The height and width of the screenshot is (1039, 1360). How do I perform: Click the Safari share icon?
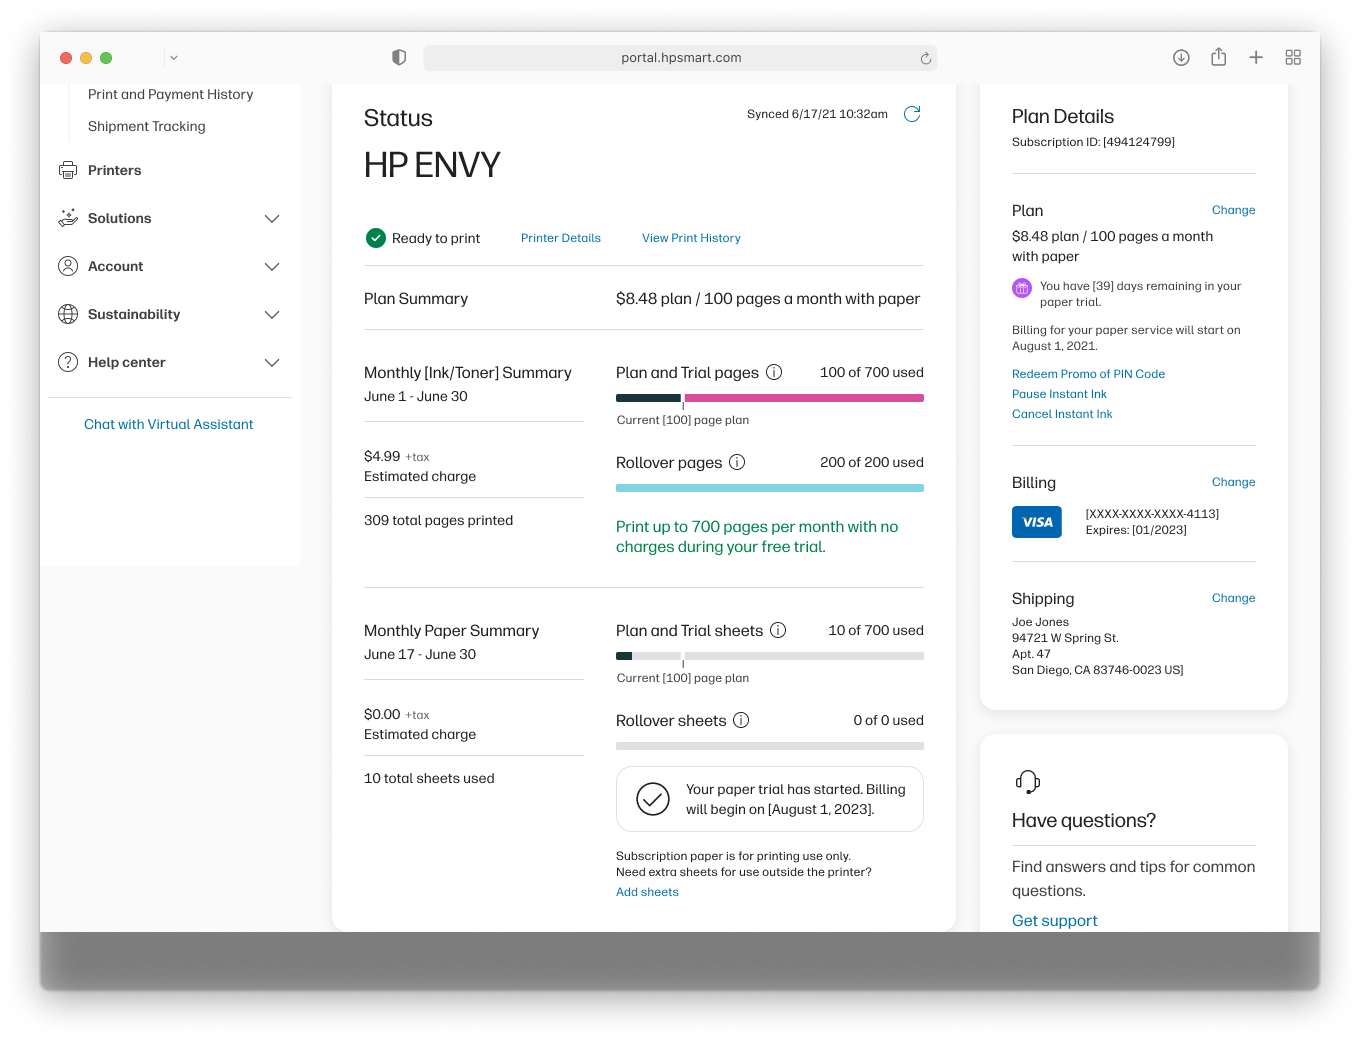click(x=1218, y=57)
